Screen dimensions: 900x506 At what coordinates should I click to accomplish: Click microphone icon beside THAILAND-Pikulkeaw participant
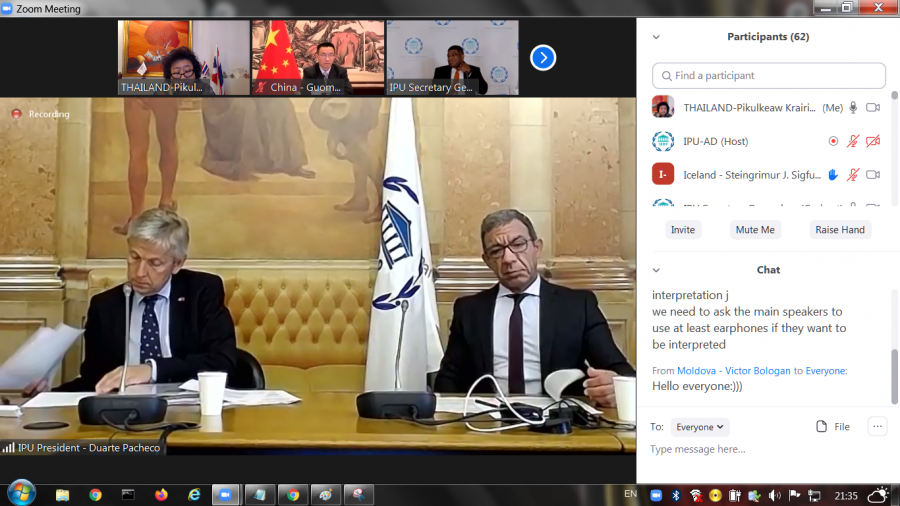point(853,108)
